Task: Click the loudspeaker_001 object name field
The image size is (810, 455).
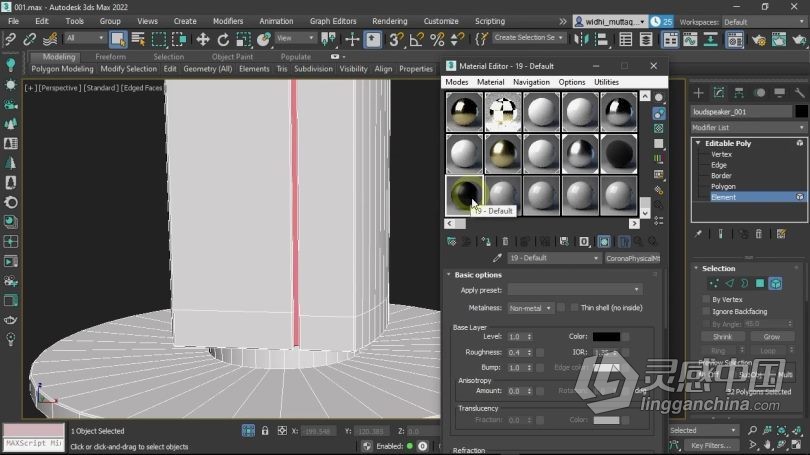Action: (x=741, y=112)
